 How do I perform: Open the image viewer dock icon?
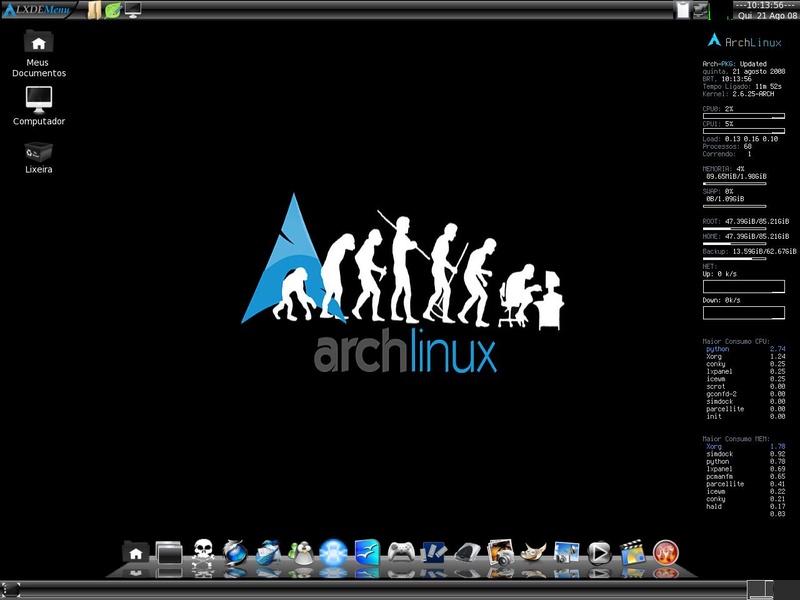coord(566,553)
